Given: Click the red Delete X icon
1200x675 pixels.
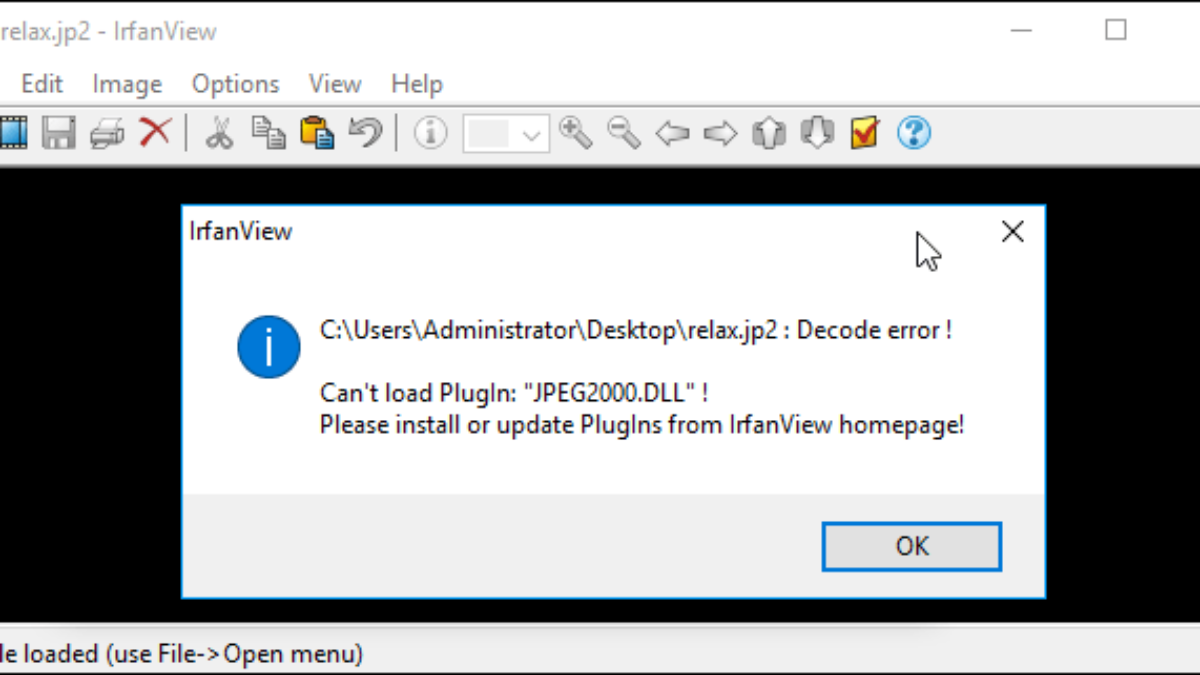Looking at the screenshot, I should tap(155, 132).
